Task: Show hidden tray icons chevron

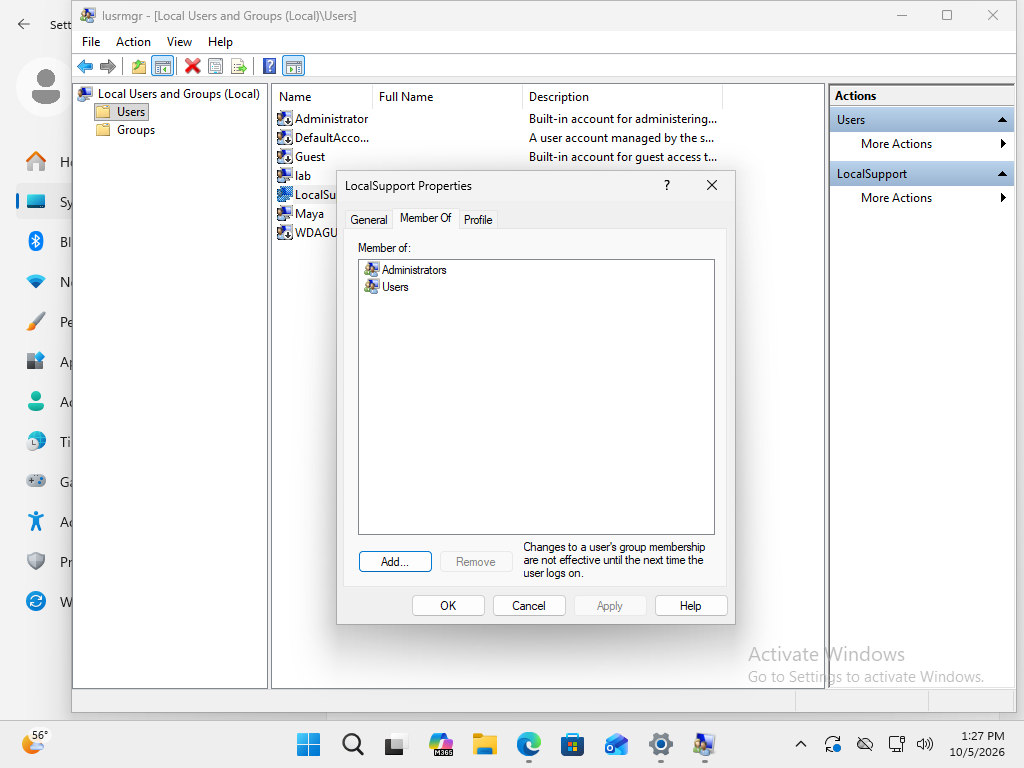Action: (x=801, y=744)
